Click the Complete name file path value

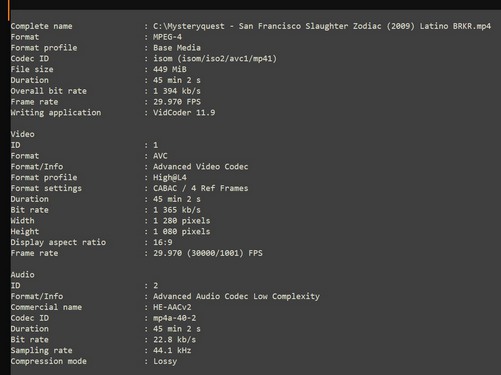[x=322, y=26]
